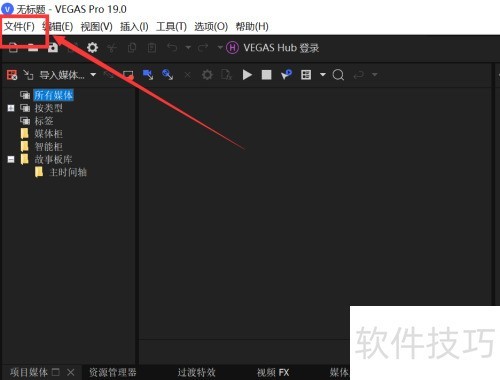This screenshot has height=380, width=500.
Task: Open the 编辑(E) menu
Action: coord(58,26)
